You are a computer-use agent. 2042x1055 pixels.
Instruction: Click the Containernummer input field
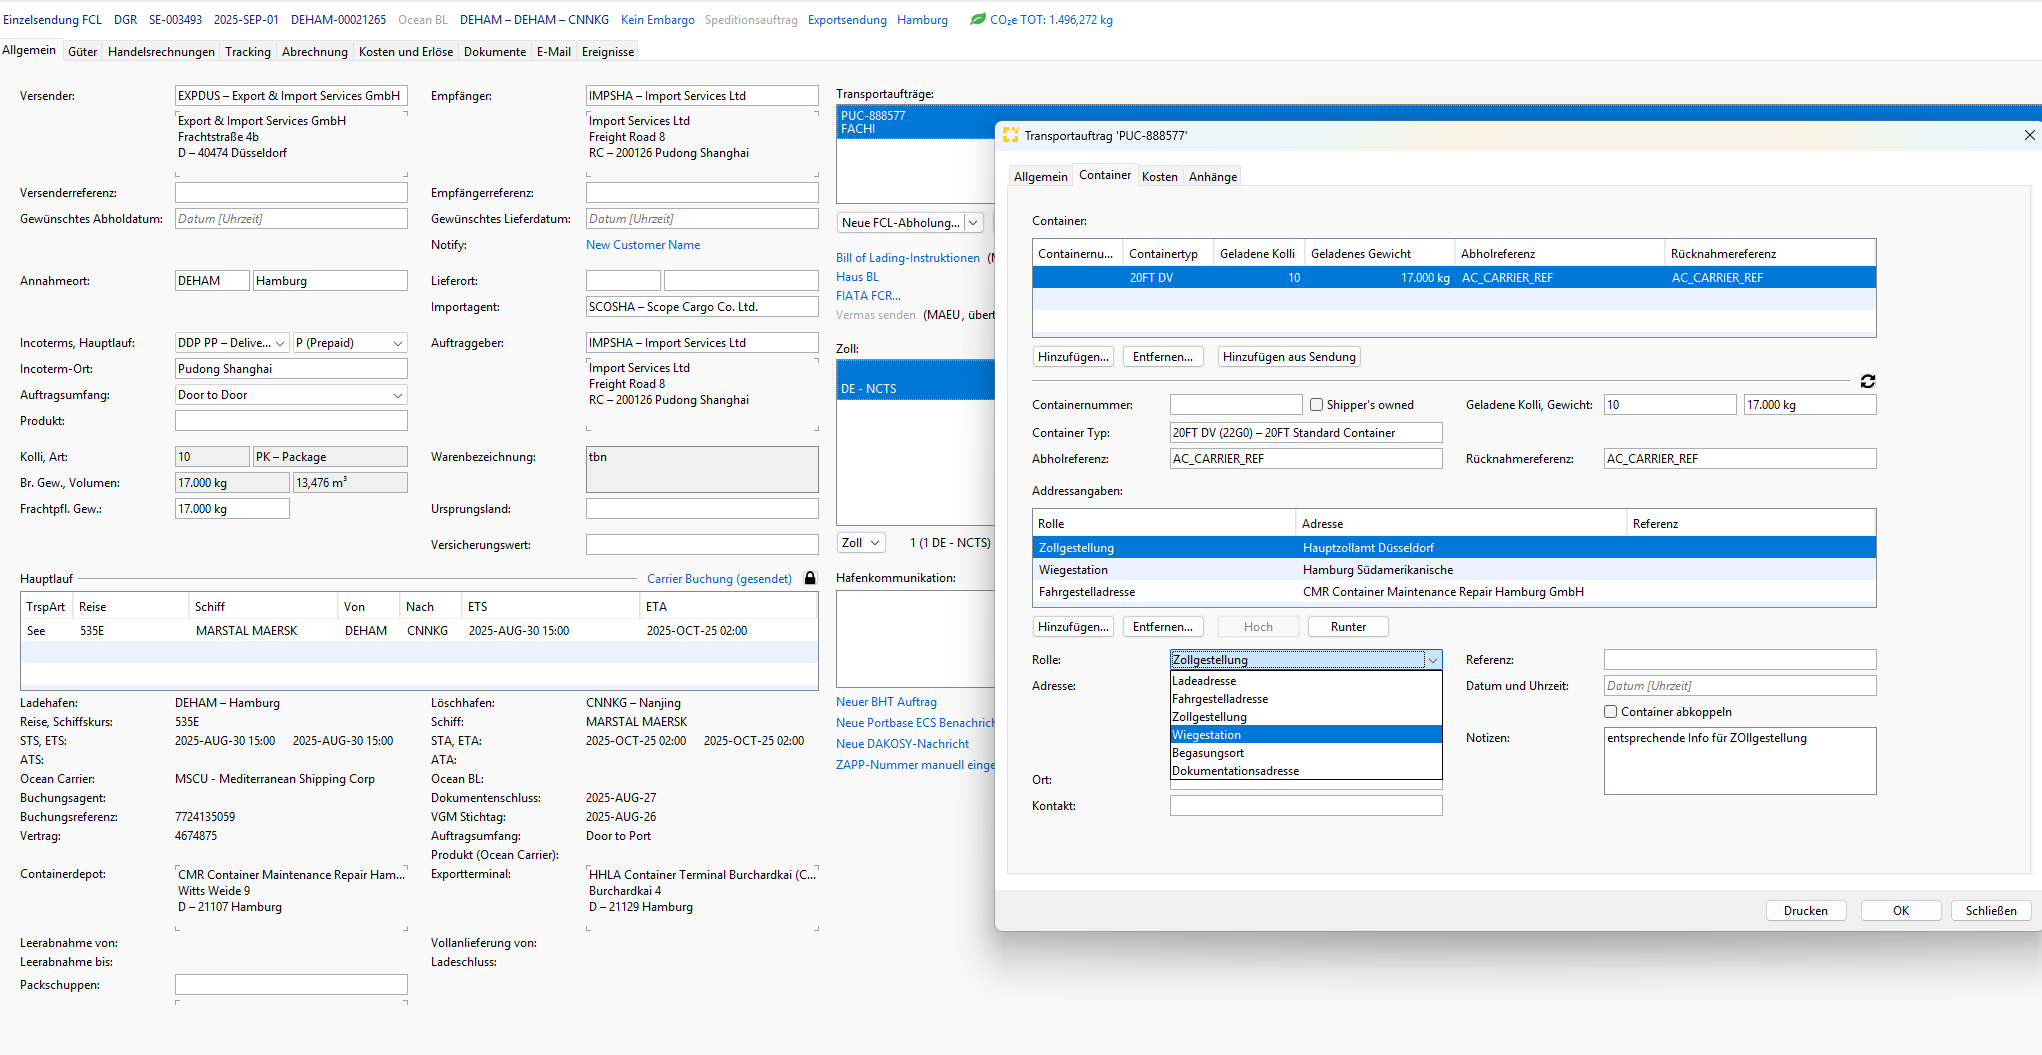pyautogui.click(x=1236, y=405)
